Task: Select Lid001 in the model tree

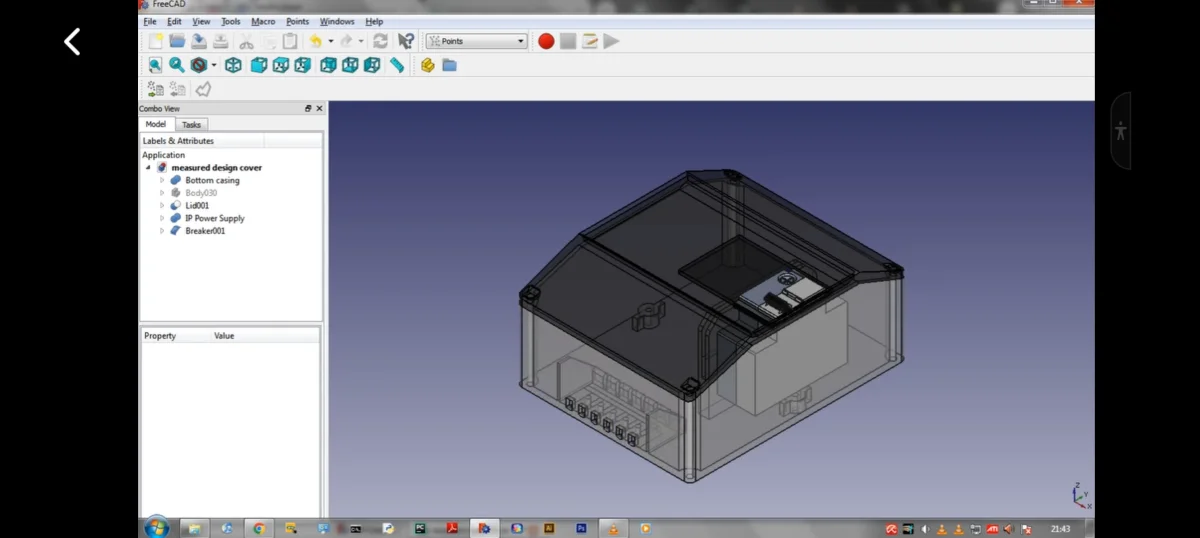Action: [197, 205]
